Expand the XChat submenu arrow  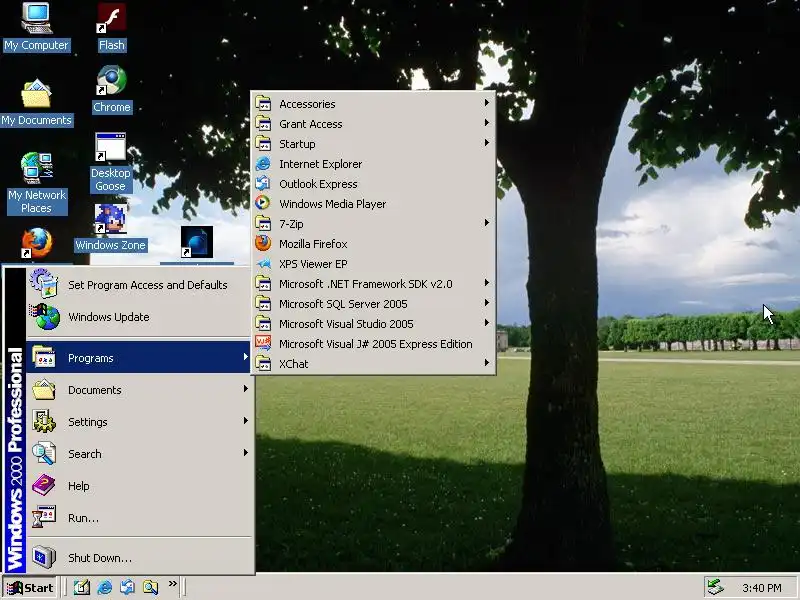pyautogui.click(x=487, y=363)
